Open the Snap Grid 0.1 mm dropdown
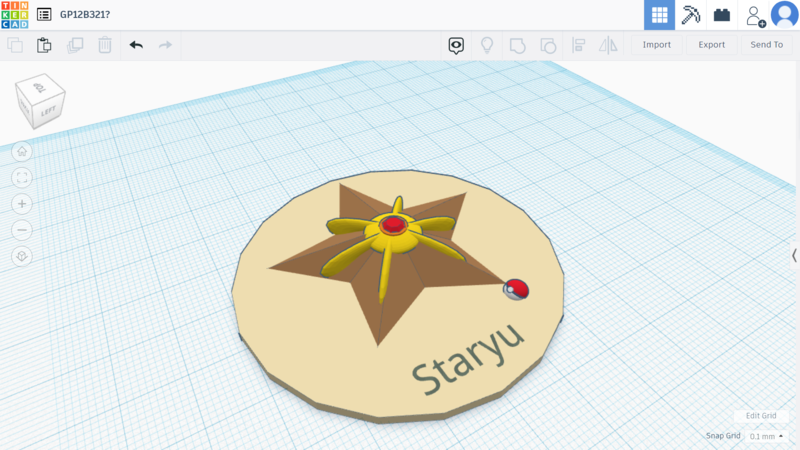Image resolution: width=800 pixels, height=450 pixels. click(x=766, y=436)
